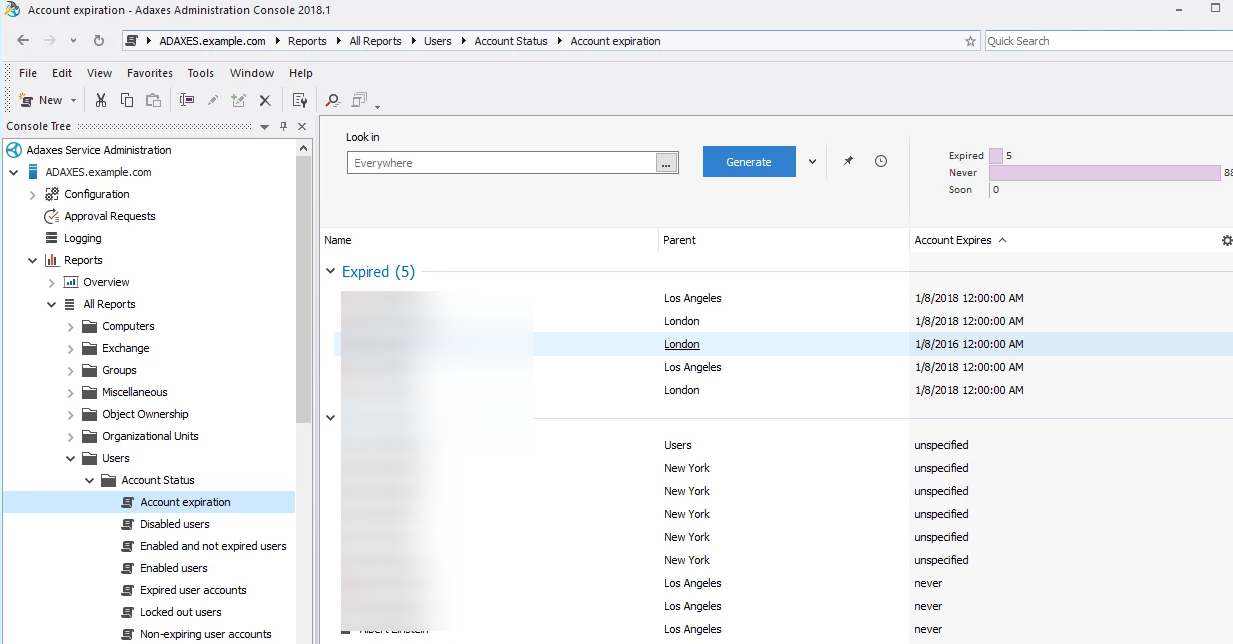1233x644 pixels.
Task: Open column settings gear icon
Action: coord(1227,240)
